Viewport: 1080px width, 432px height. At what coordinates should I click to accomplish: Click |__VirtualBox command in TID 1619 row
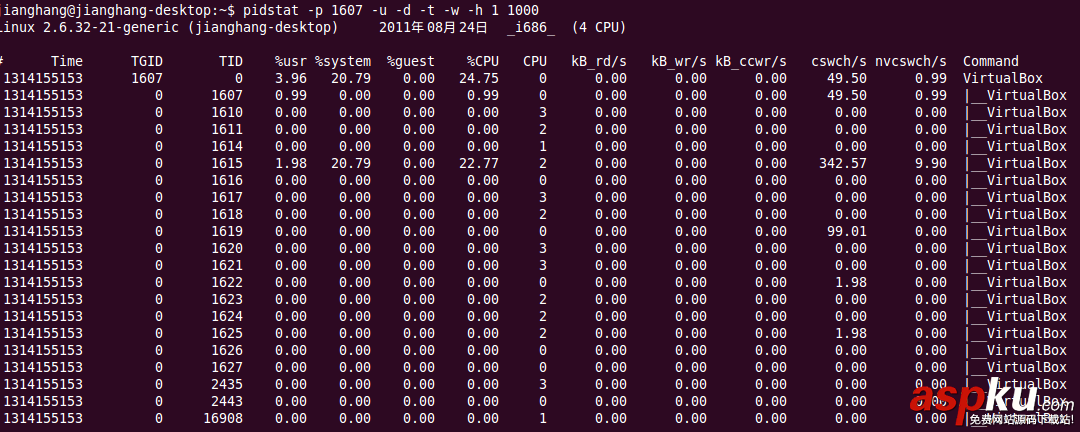[x=1017, y=231]
